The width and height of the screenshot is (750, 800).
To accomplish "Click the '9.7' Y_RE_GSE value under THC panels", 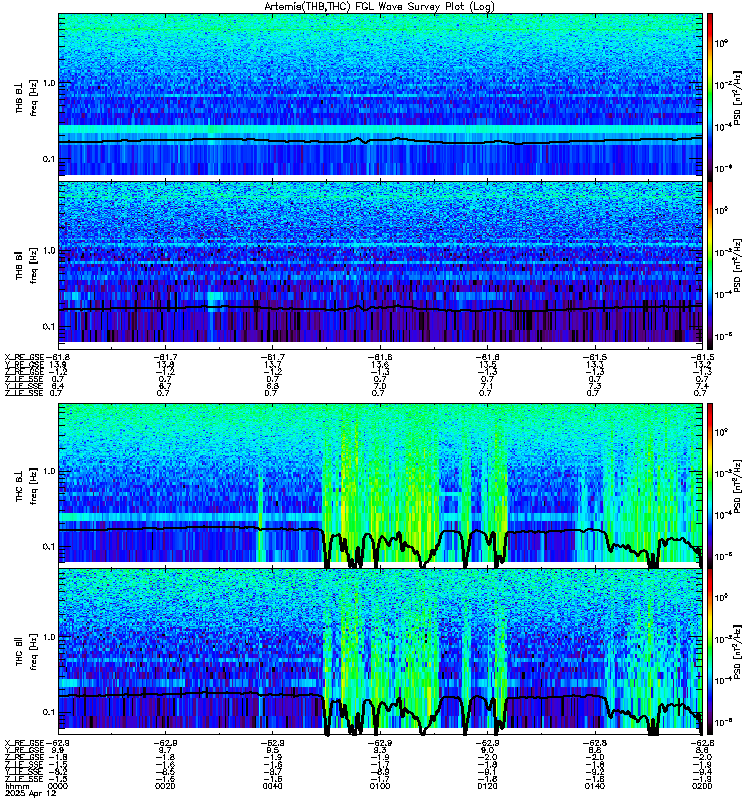I will (165, 750).
